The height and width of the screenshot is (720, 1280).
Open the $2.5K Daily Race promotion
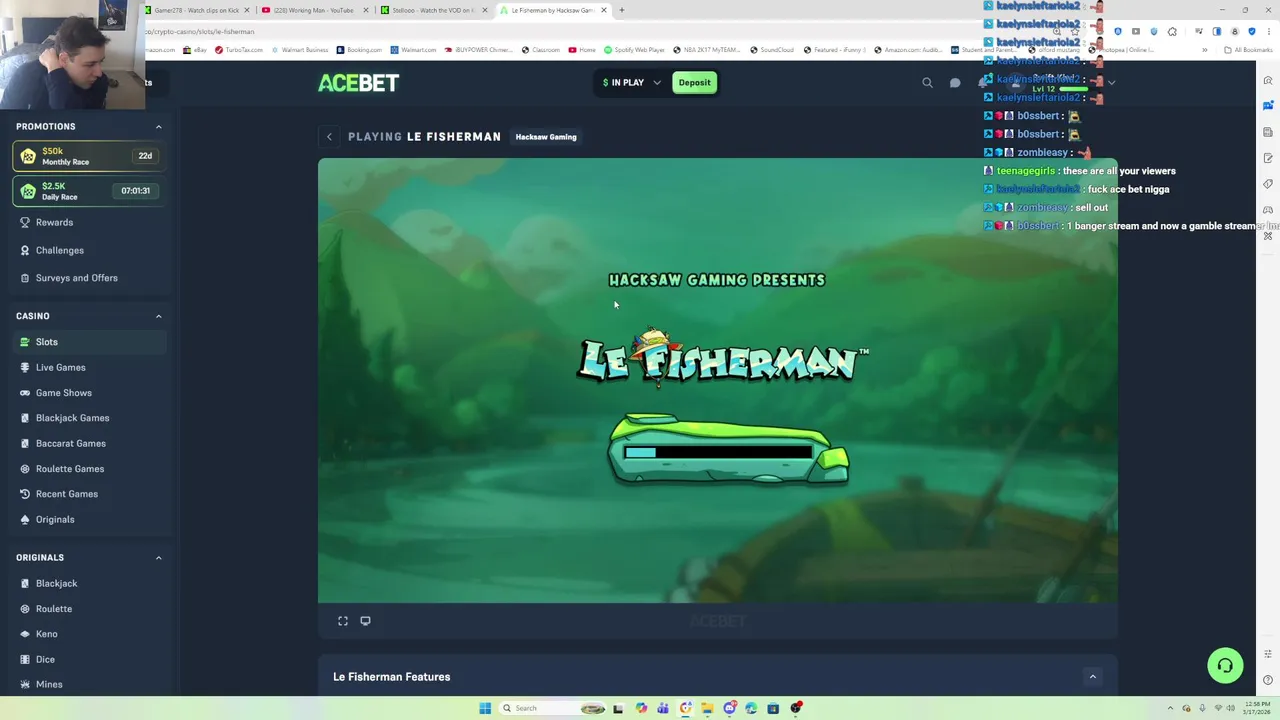click(x=88, y=190)
